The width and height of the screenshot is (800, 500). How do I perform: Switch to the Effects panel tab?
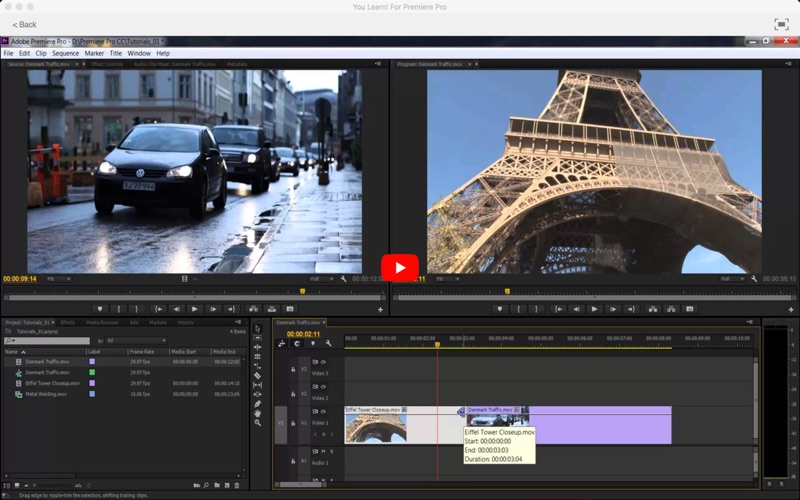(x=68, y=323)
